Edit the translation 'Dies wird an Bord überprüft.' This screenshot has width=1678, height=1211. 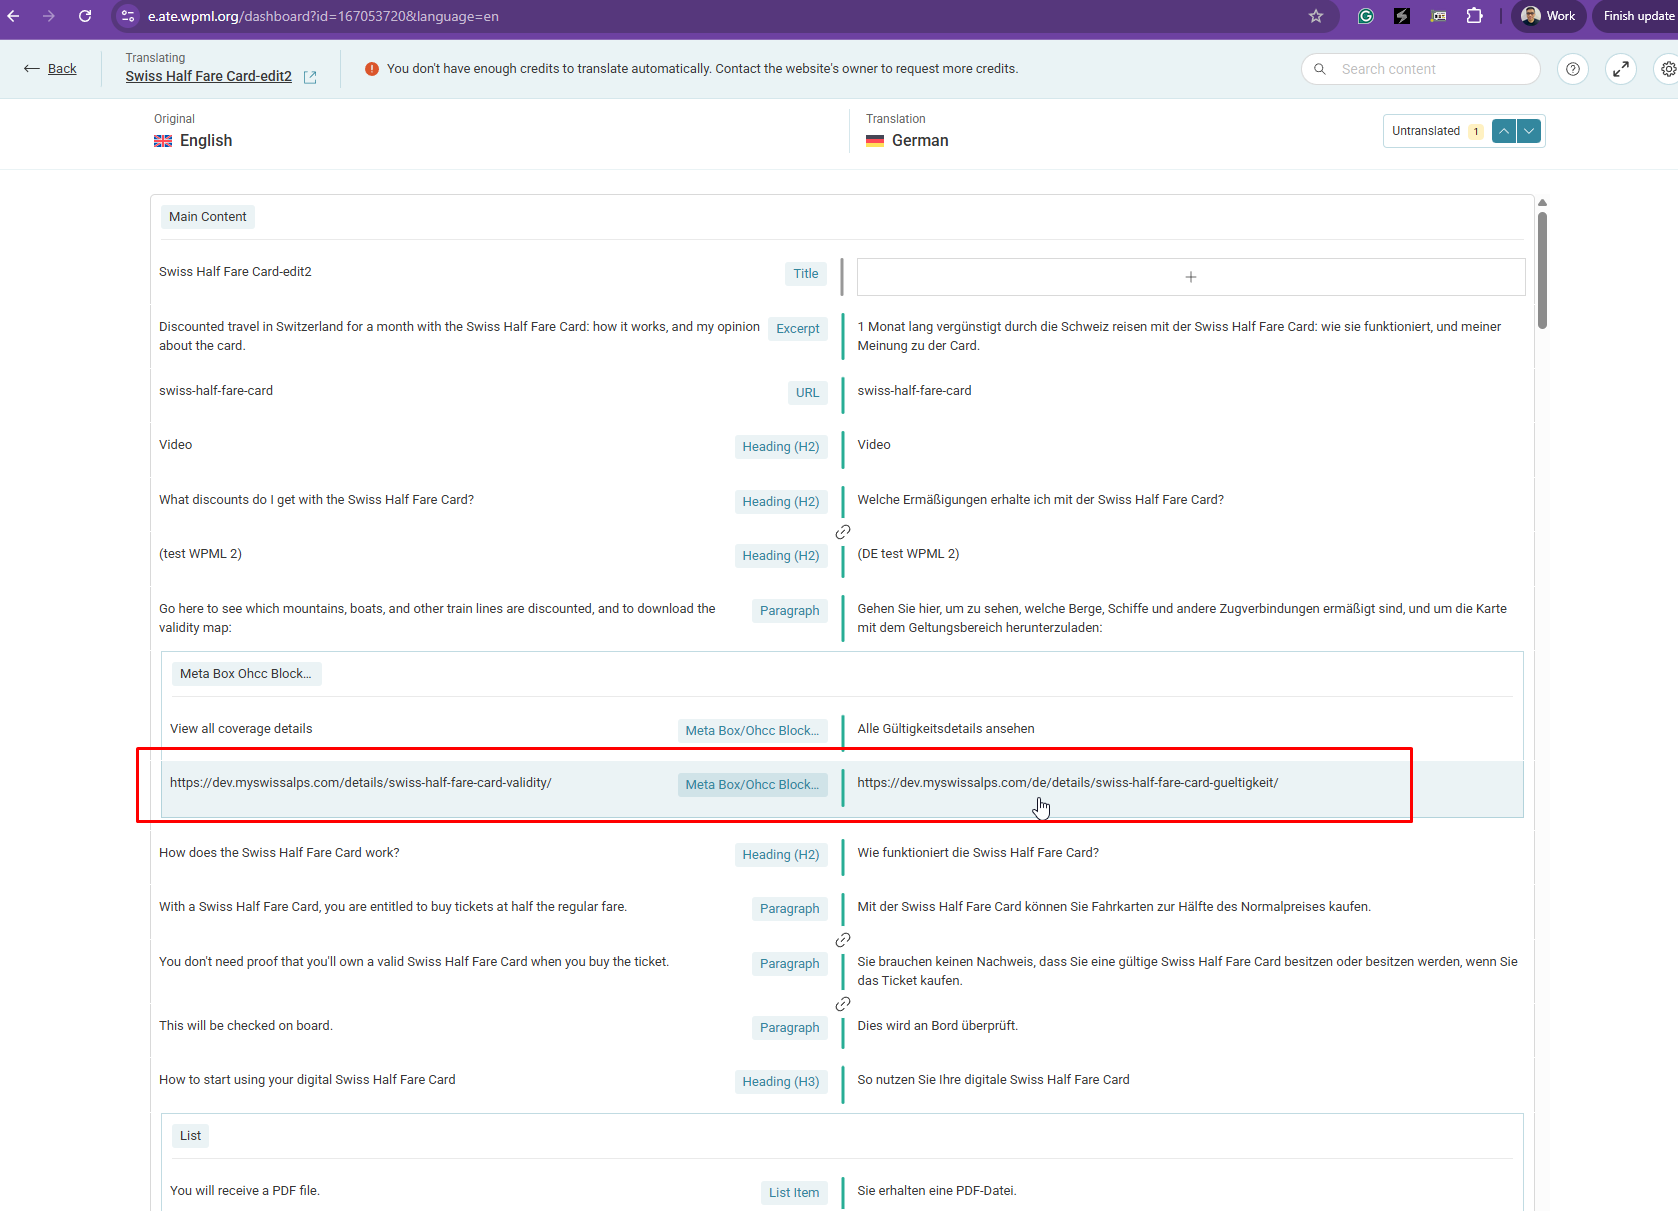pos(938,1026)
